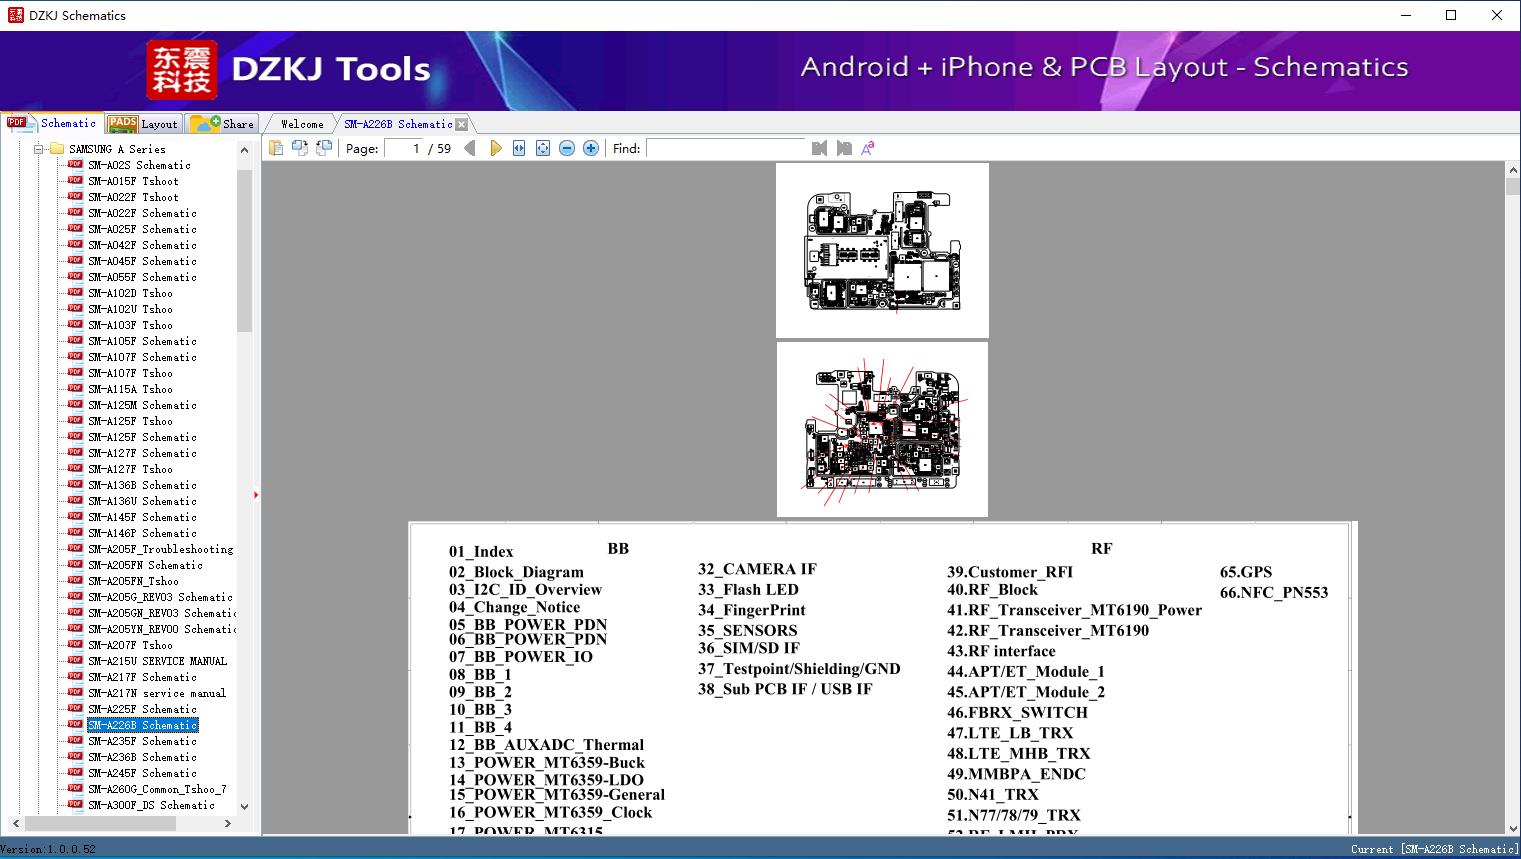The width and height of the screenshot is (1521, 859).
Task: Go to the previous page
Action: (x=470, y=148)
